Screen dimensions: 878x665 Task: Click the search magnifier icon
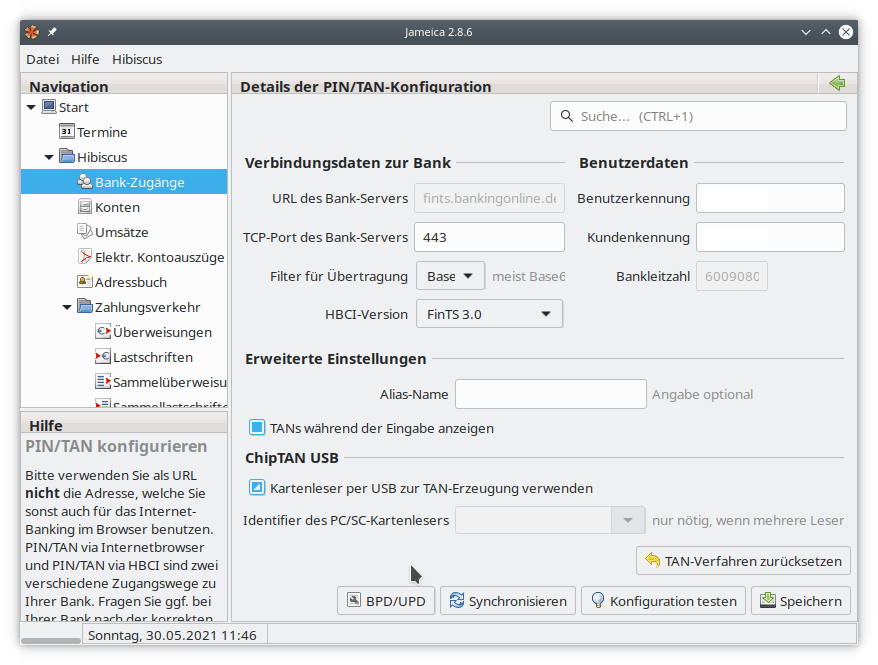(567, 116)
